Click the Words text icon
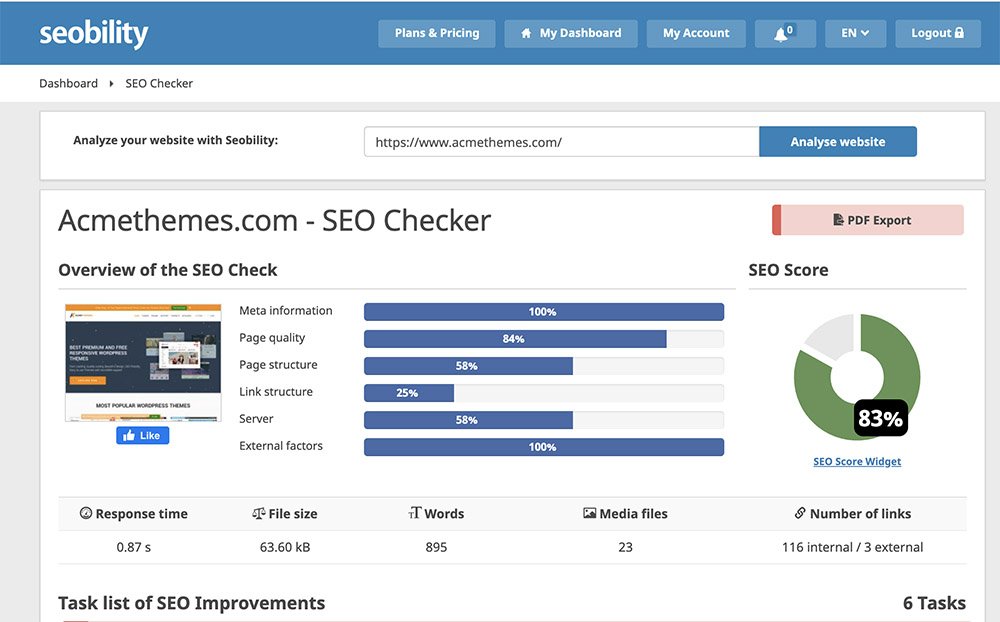This screenshot has height=622, width=1000. pos(415,513)
